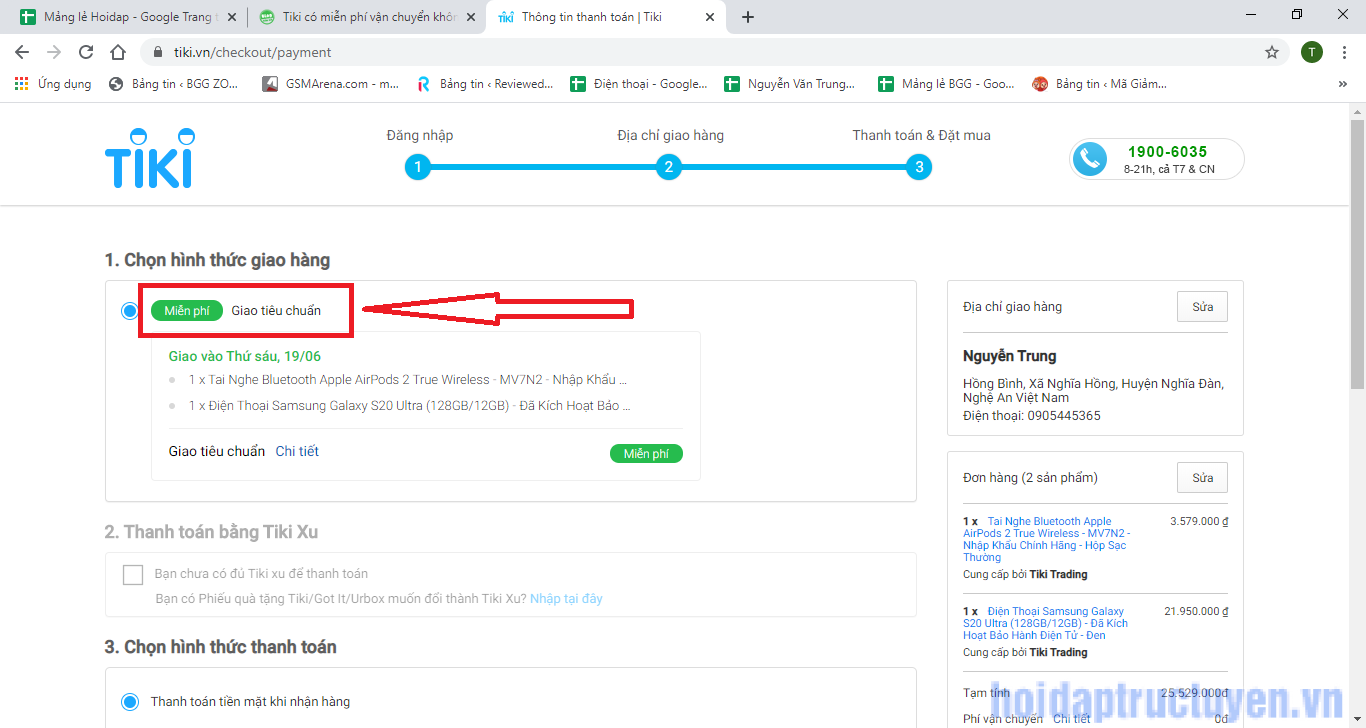Click the recipient name Nguyễn Trung
Image resolution: width=1366 pixels, height=728 pixels.
pos(1009,356)
